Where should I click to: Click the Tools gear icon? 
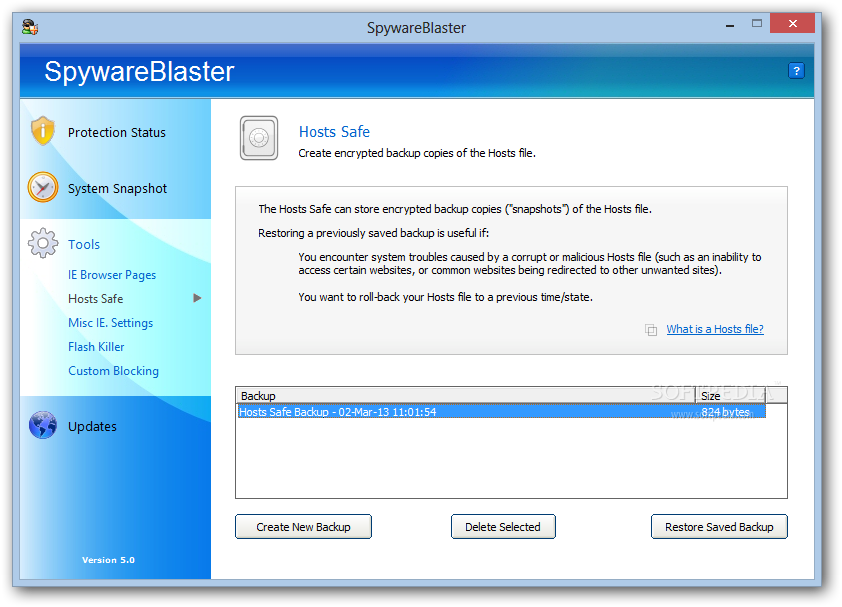(x=43, y=243)
